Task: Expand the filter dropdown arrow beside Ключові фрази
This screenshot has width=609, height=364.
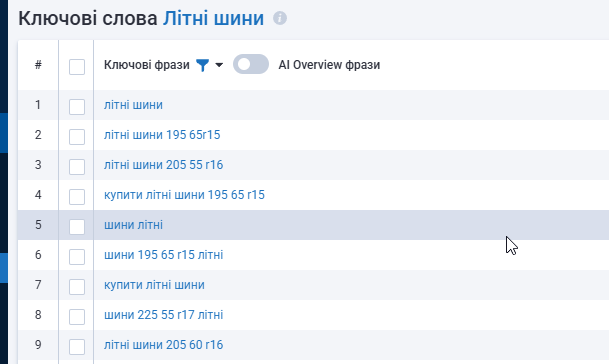Action: (x=219, y=65)
